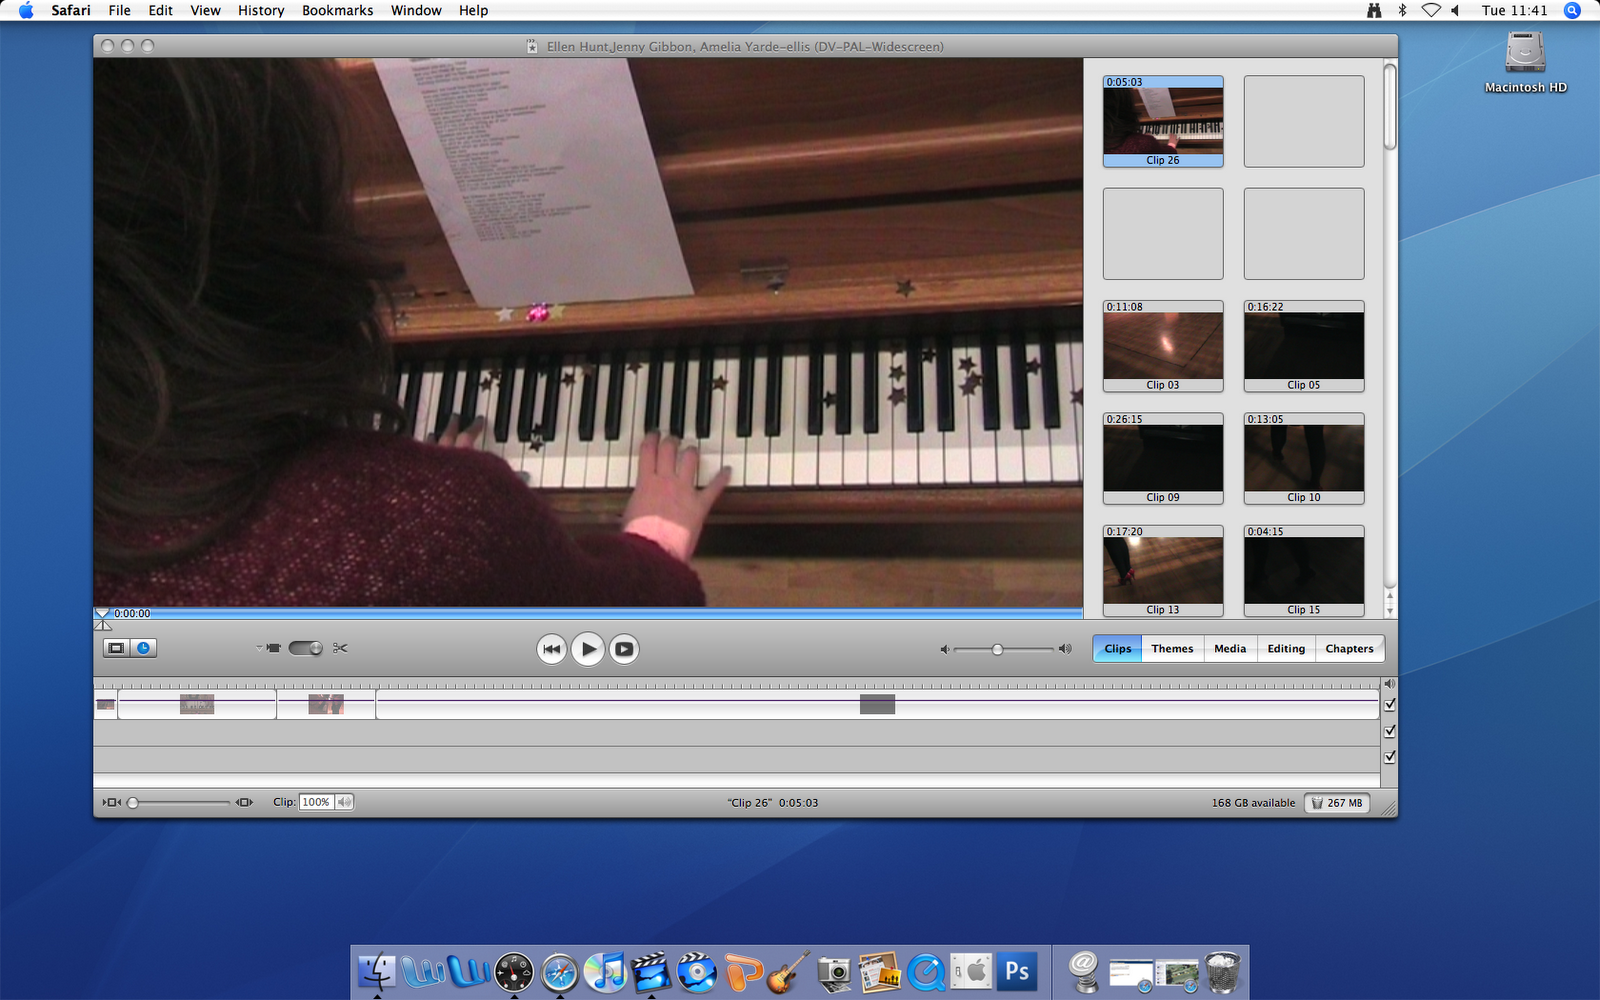
Task: Launch iDVD from the Dock
Action: 697,971
